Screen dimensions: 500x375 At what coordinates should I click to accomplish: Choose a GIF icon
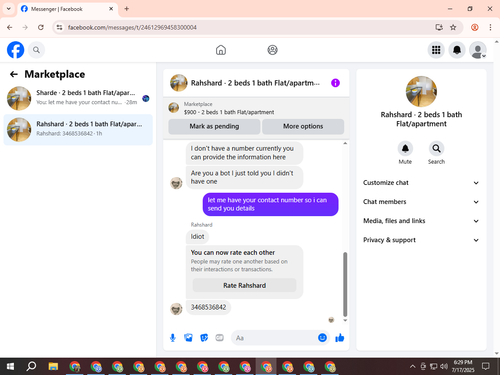tap(219, 338)
